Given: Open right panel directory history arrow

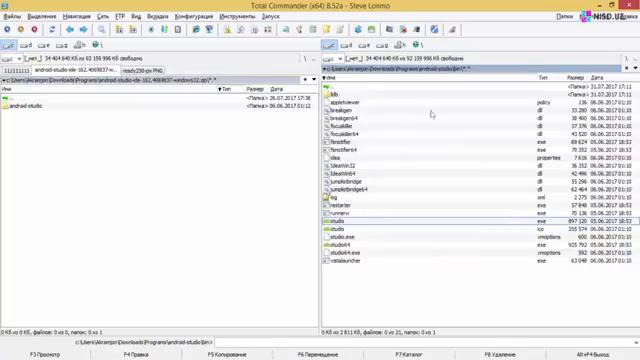Looking at the screenshot, I should [x=636, y=68].
